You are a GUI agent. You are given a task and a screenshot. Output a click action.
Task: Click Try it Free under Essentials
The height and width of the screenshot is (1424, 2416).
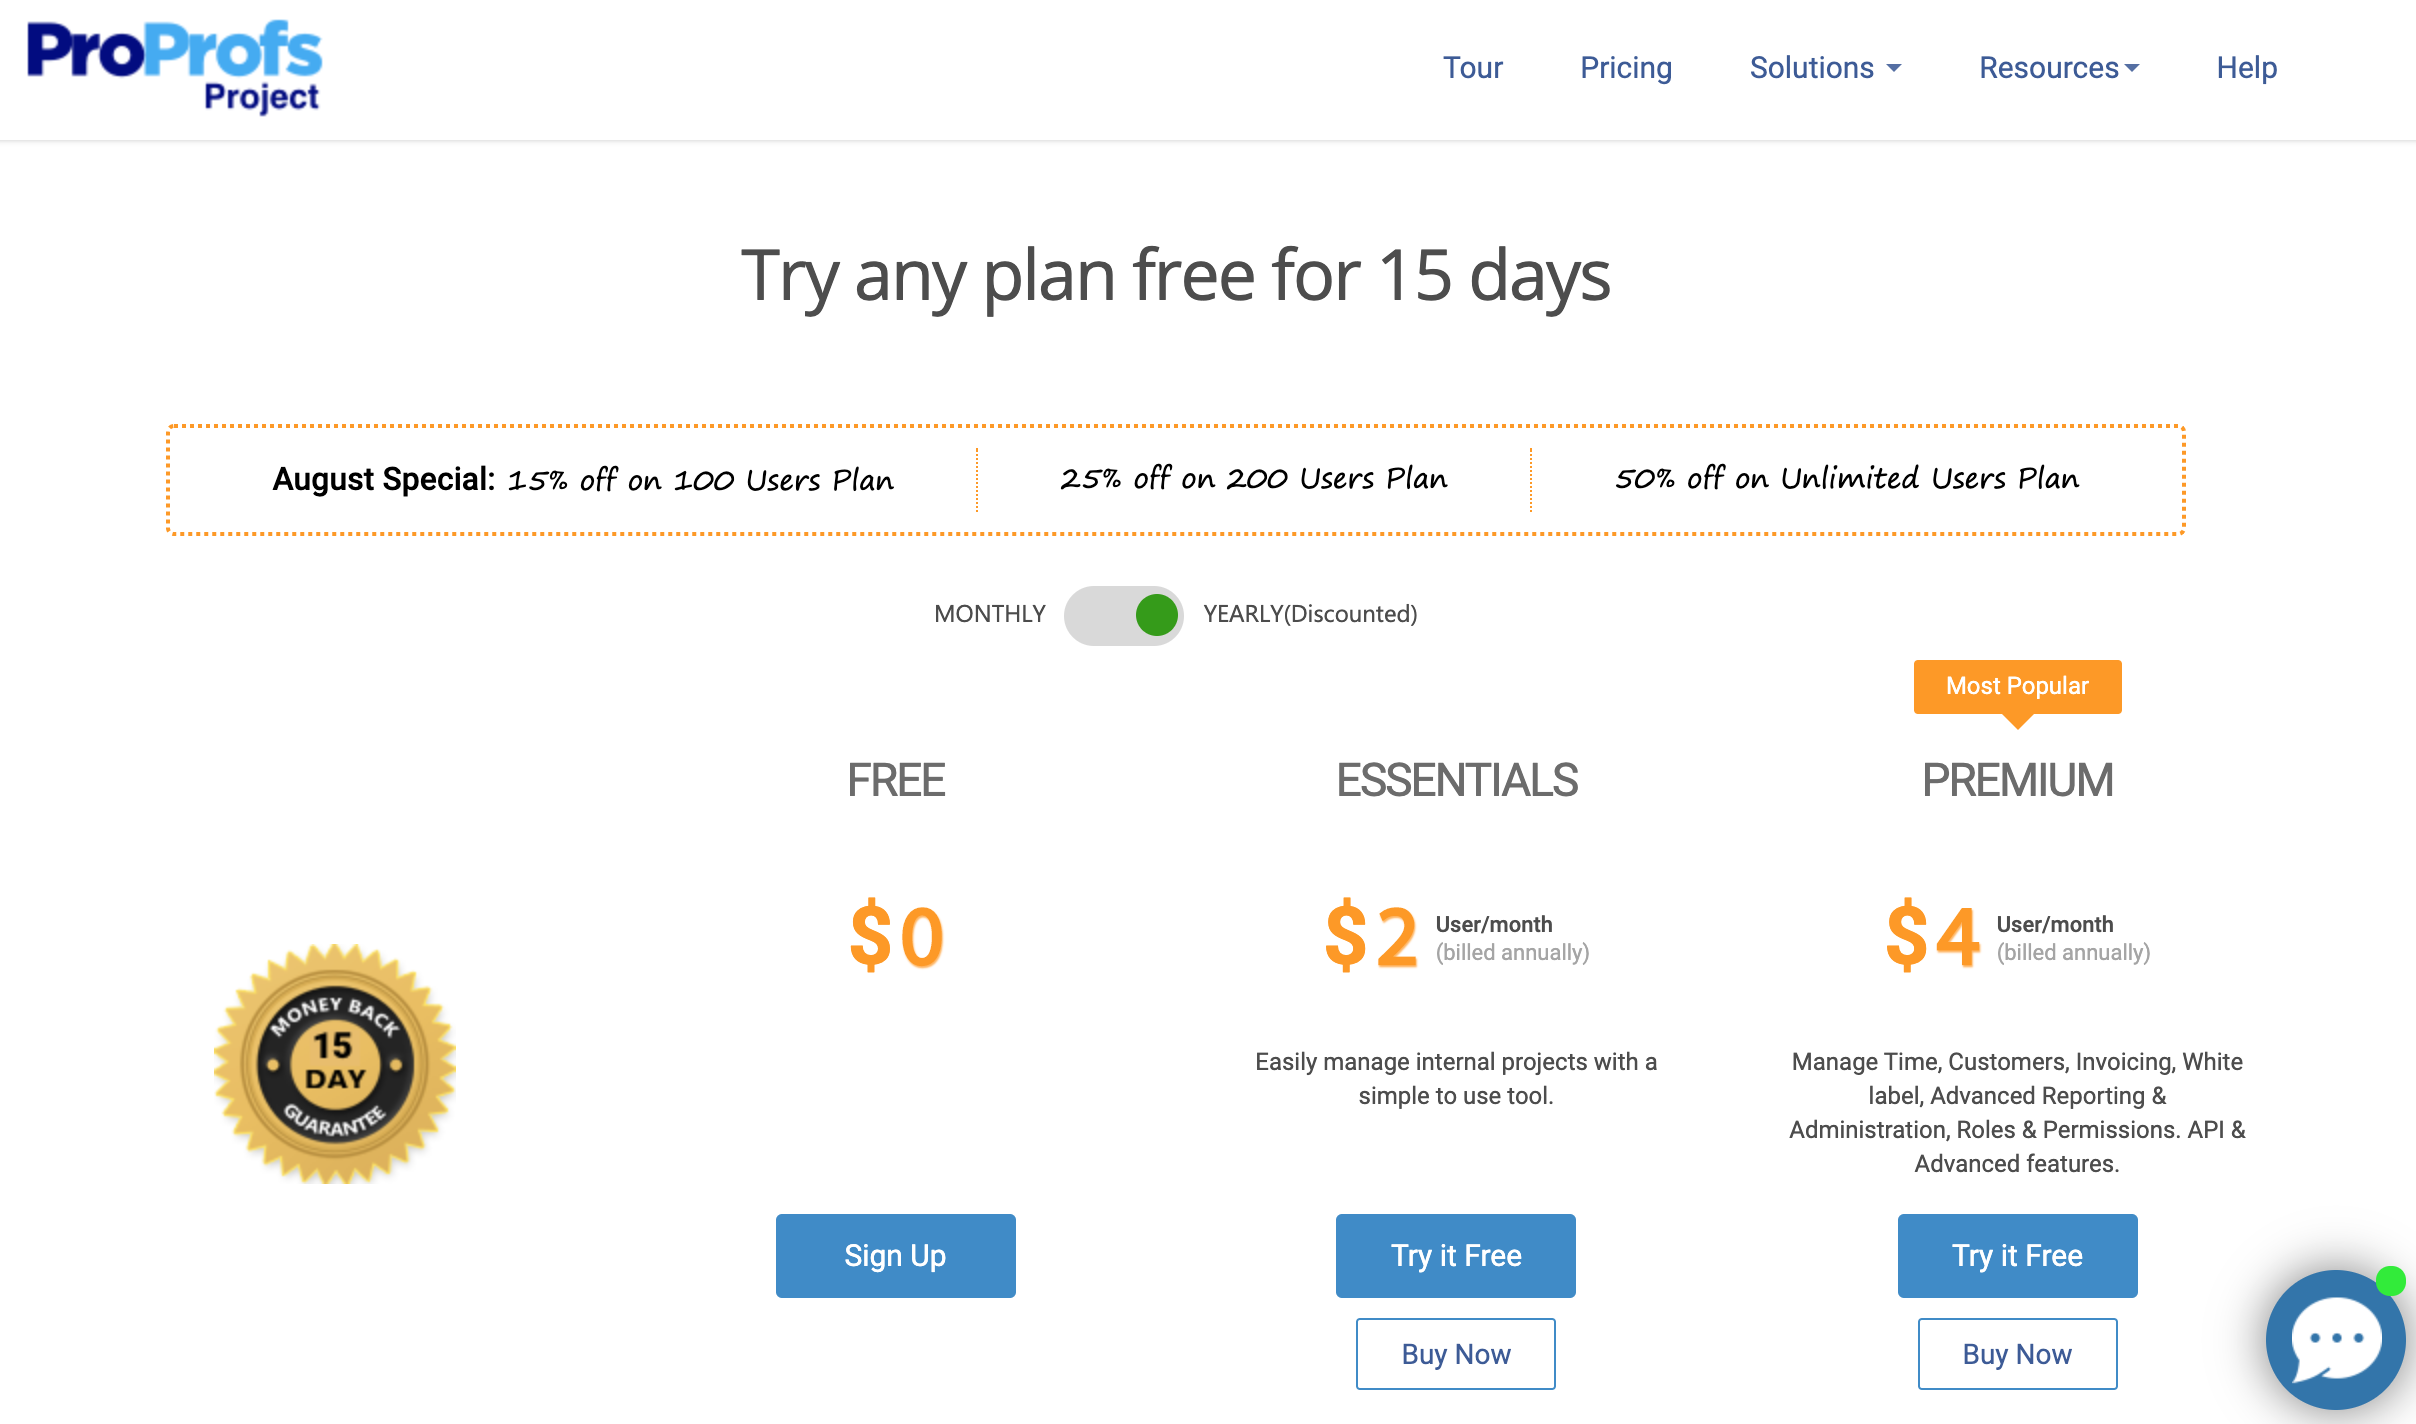[1456, 1256]
